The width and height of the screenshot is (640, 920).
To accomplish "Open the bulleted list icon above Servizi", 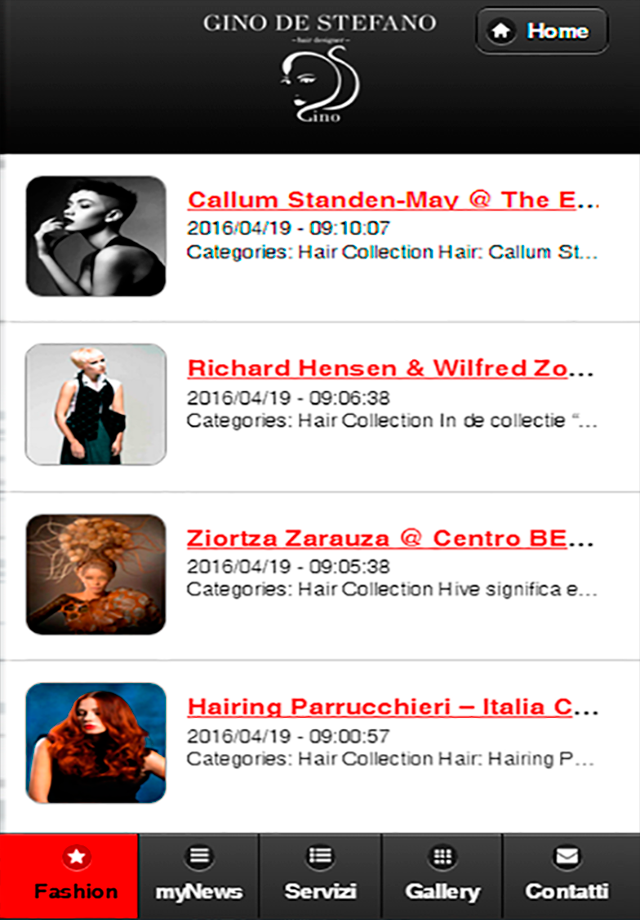I will click(320, 857).
